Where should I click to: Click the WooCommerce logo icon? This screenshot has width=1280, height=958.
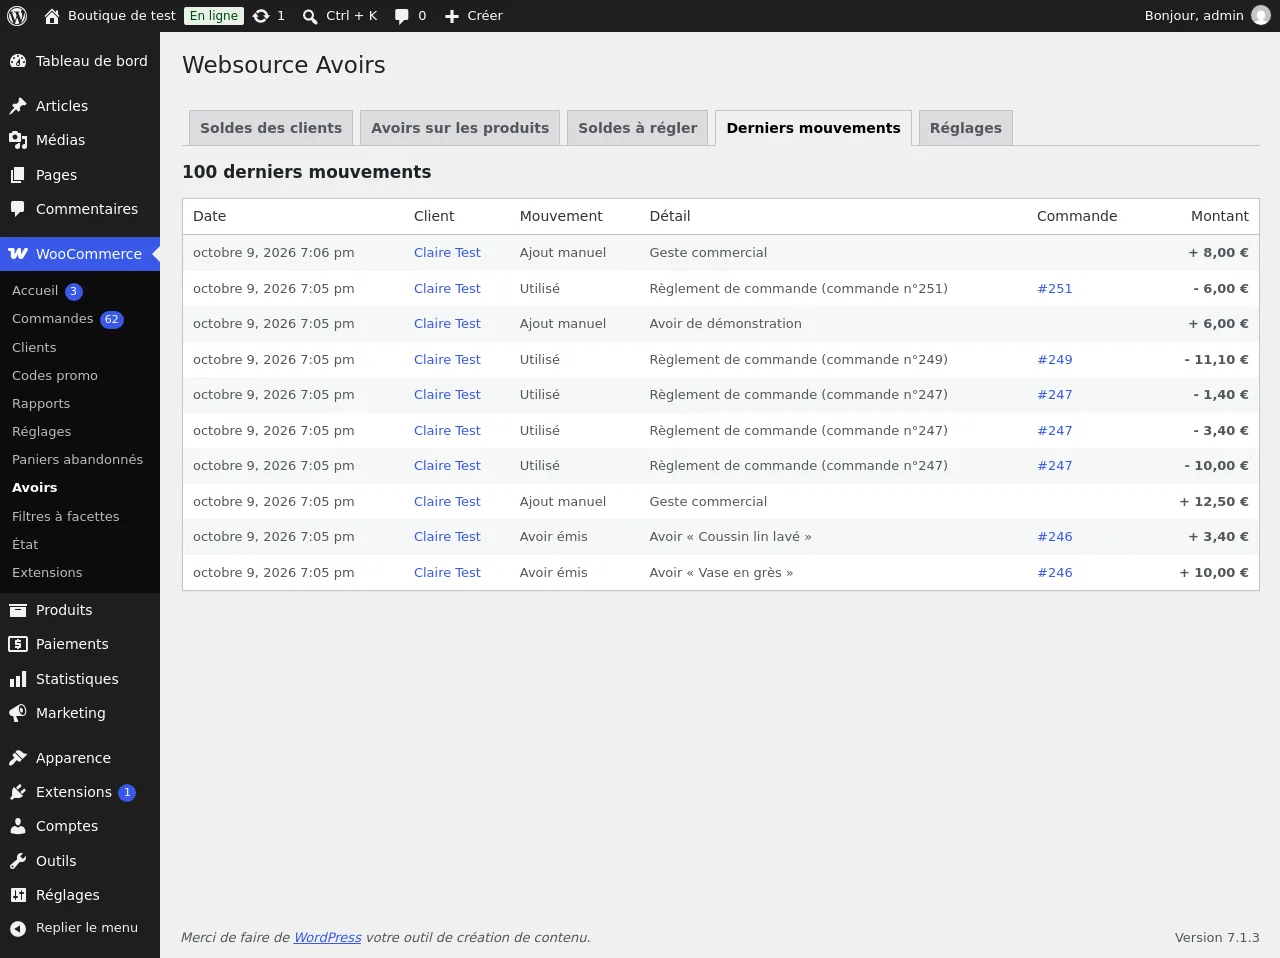point(18,254)
